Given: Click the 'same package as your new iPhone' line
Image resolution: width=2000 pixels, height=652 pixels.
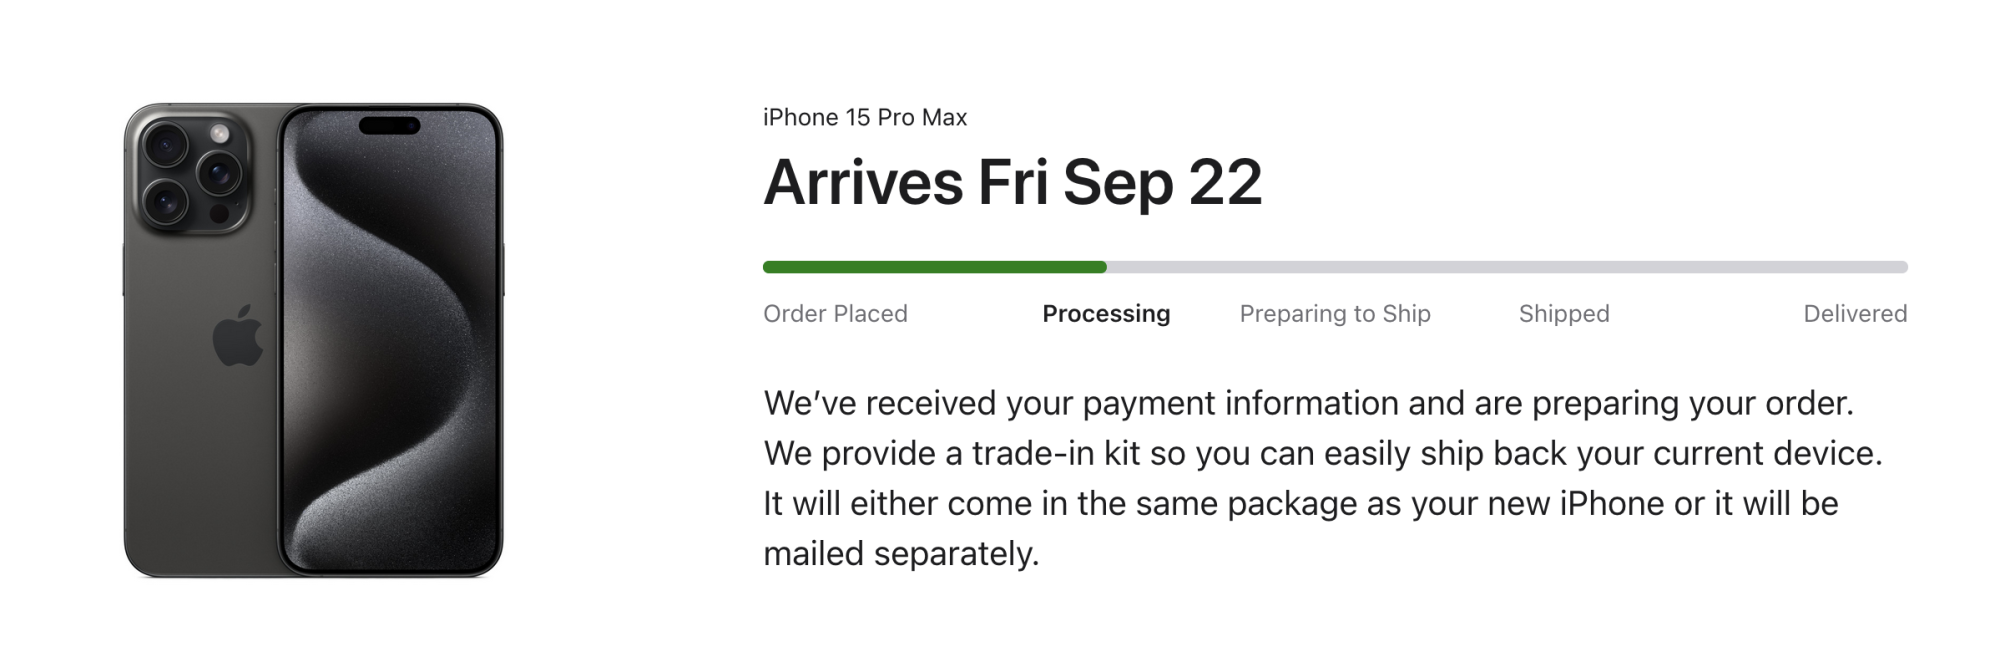Looking at the screenshot, I should (x=1301, y=503).
